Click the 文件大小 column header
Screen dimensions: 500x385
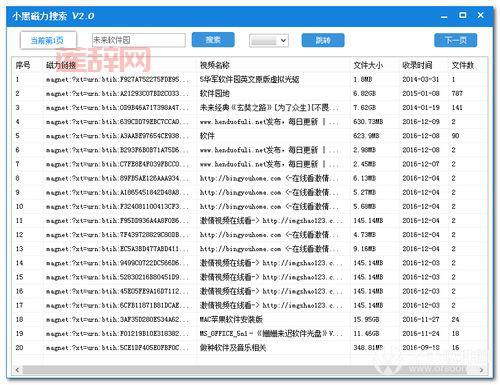(x=368, y=65)
